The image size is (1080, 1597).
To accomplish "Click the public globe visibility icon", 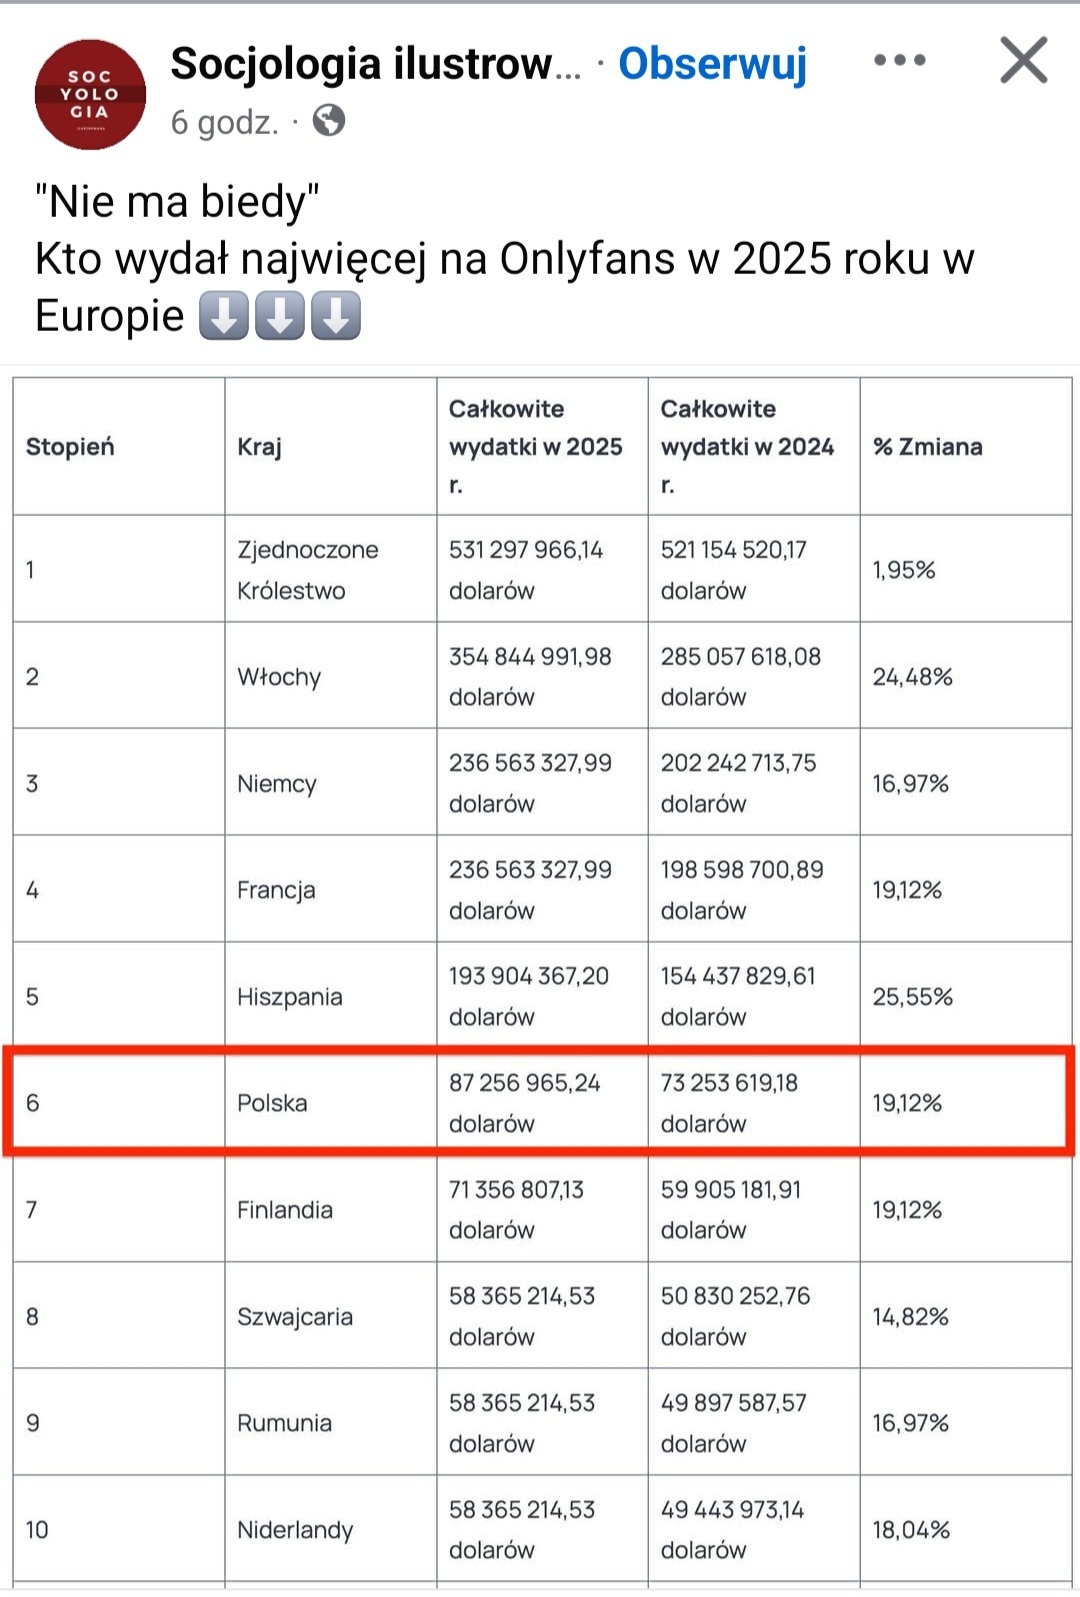I will pos(329,121).
